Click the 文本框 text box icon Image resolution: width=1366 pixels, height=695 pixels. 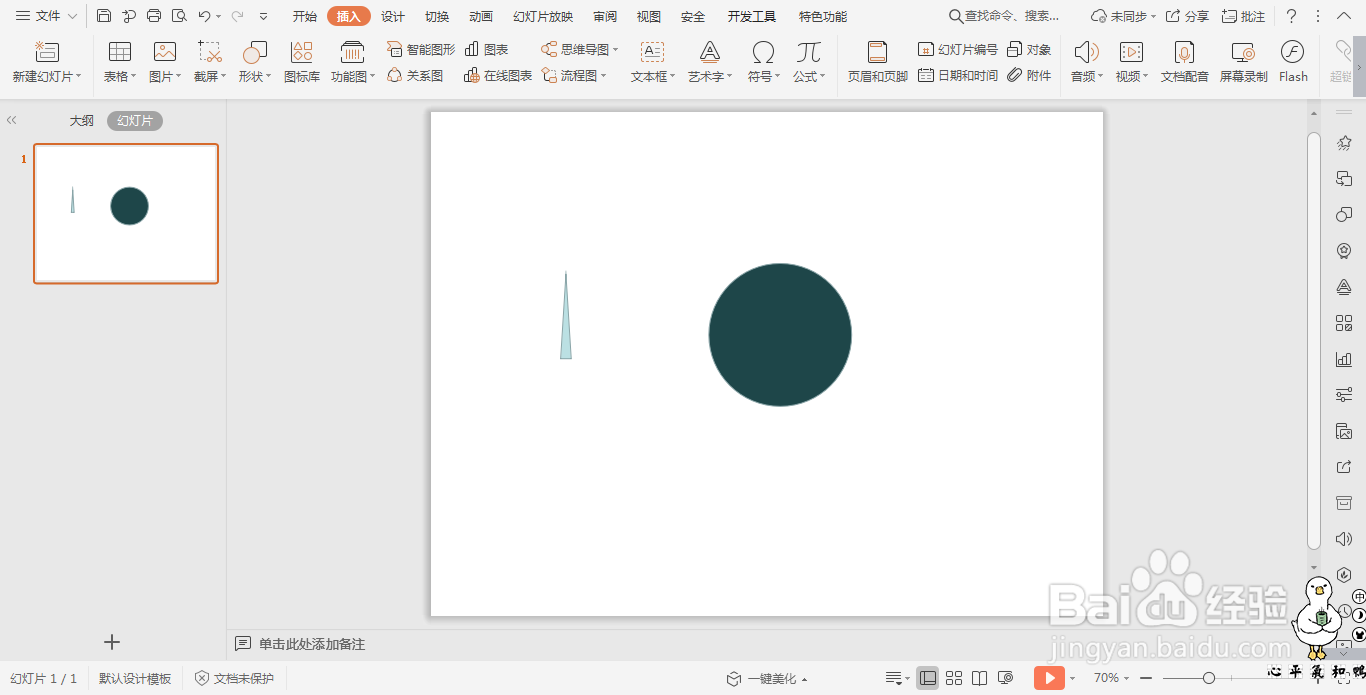652,52
